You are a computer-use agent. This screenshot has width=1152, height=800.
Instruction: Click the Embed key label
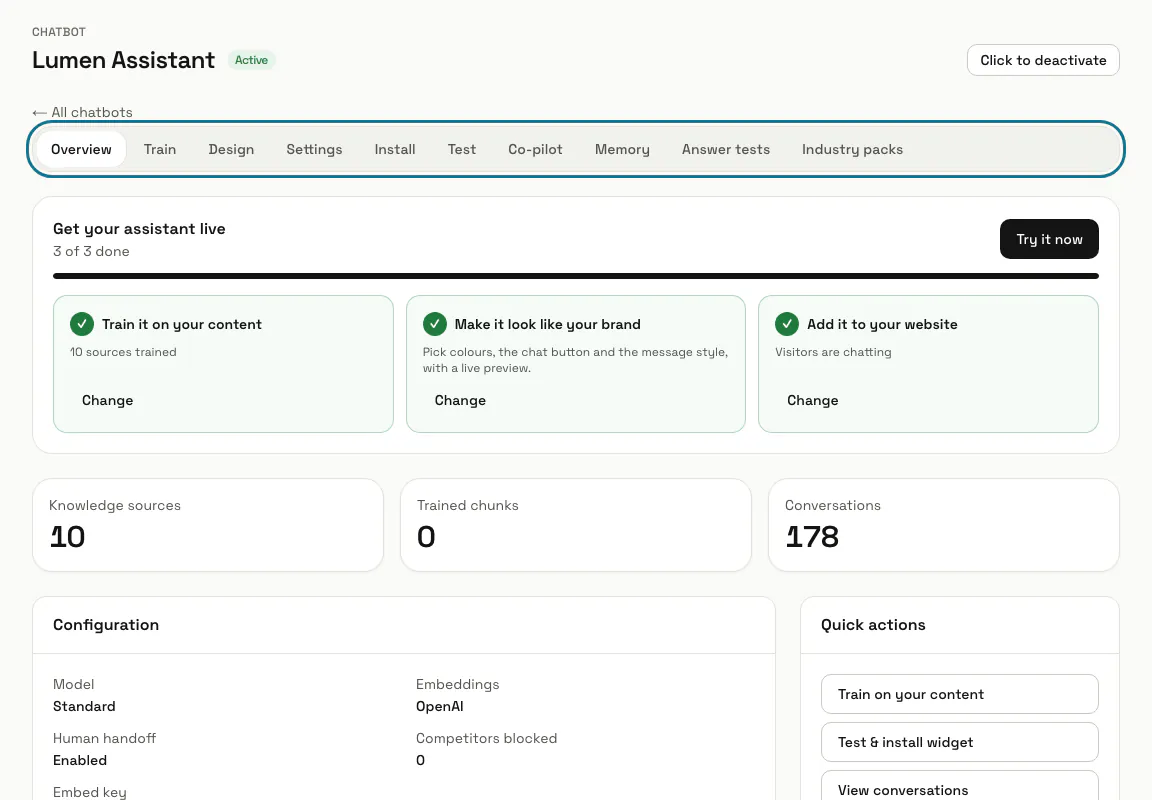click(x=90, y=792)
